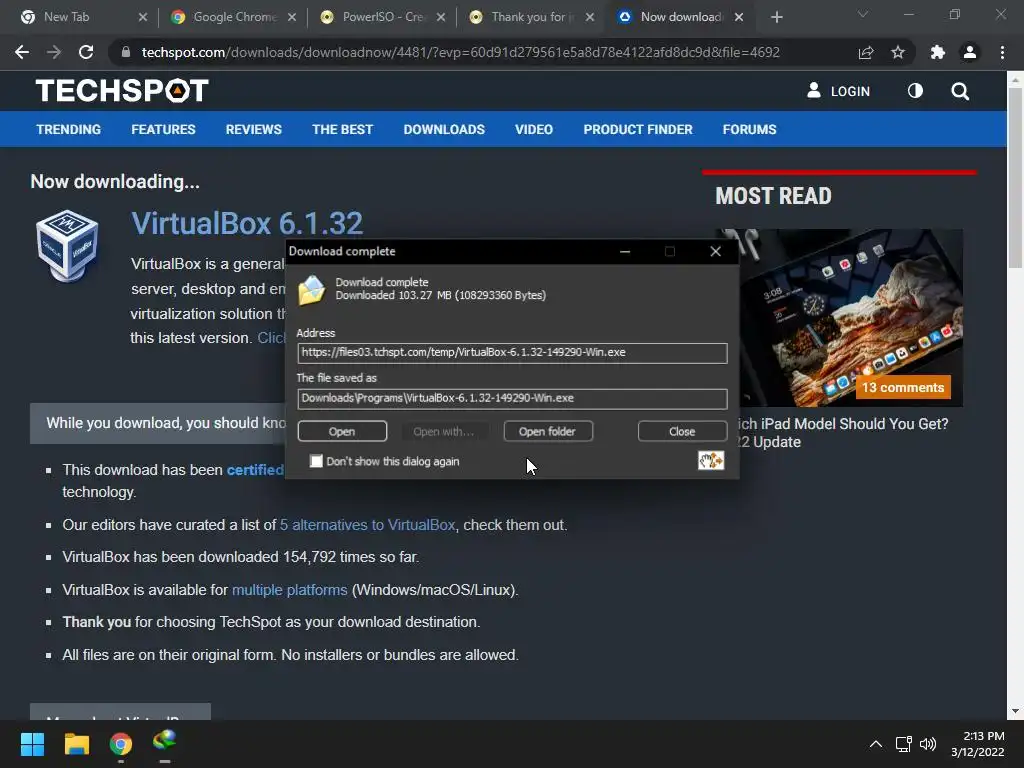Open THE BEST menu item
Screen dimensions: 1024x768
pos(342,129)
